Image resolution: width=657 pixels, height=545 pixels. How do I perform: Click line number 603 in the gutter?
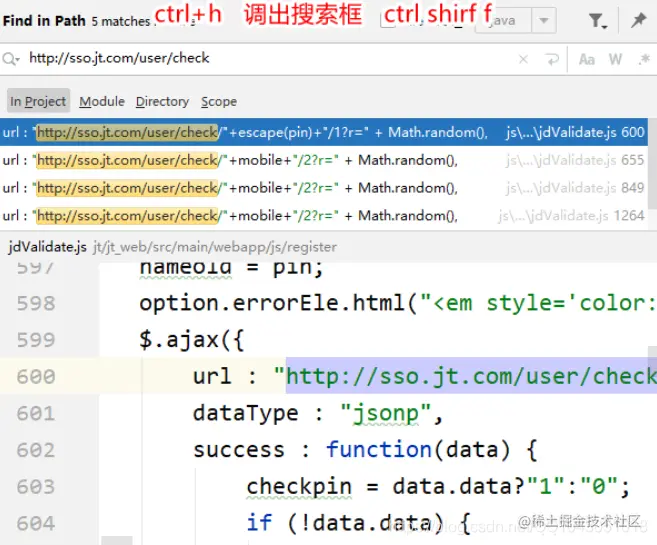coord(36,487)
